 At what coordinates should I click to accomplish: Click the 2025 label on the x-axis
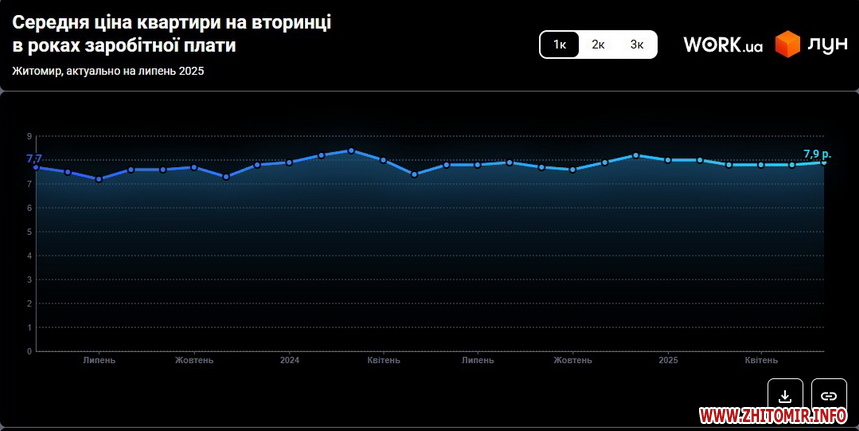(668, 360)
